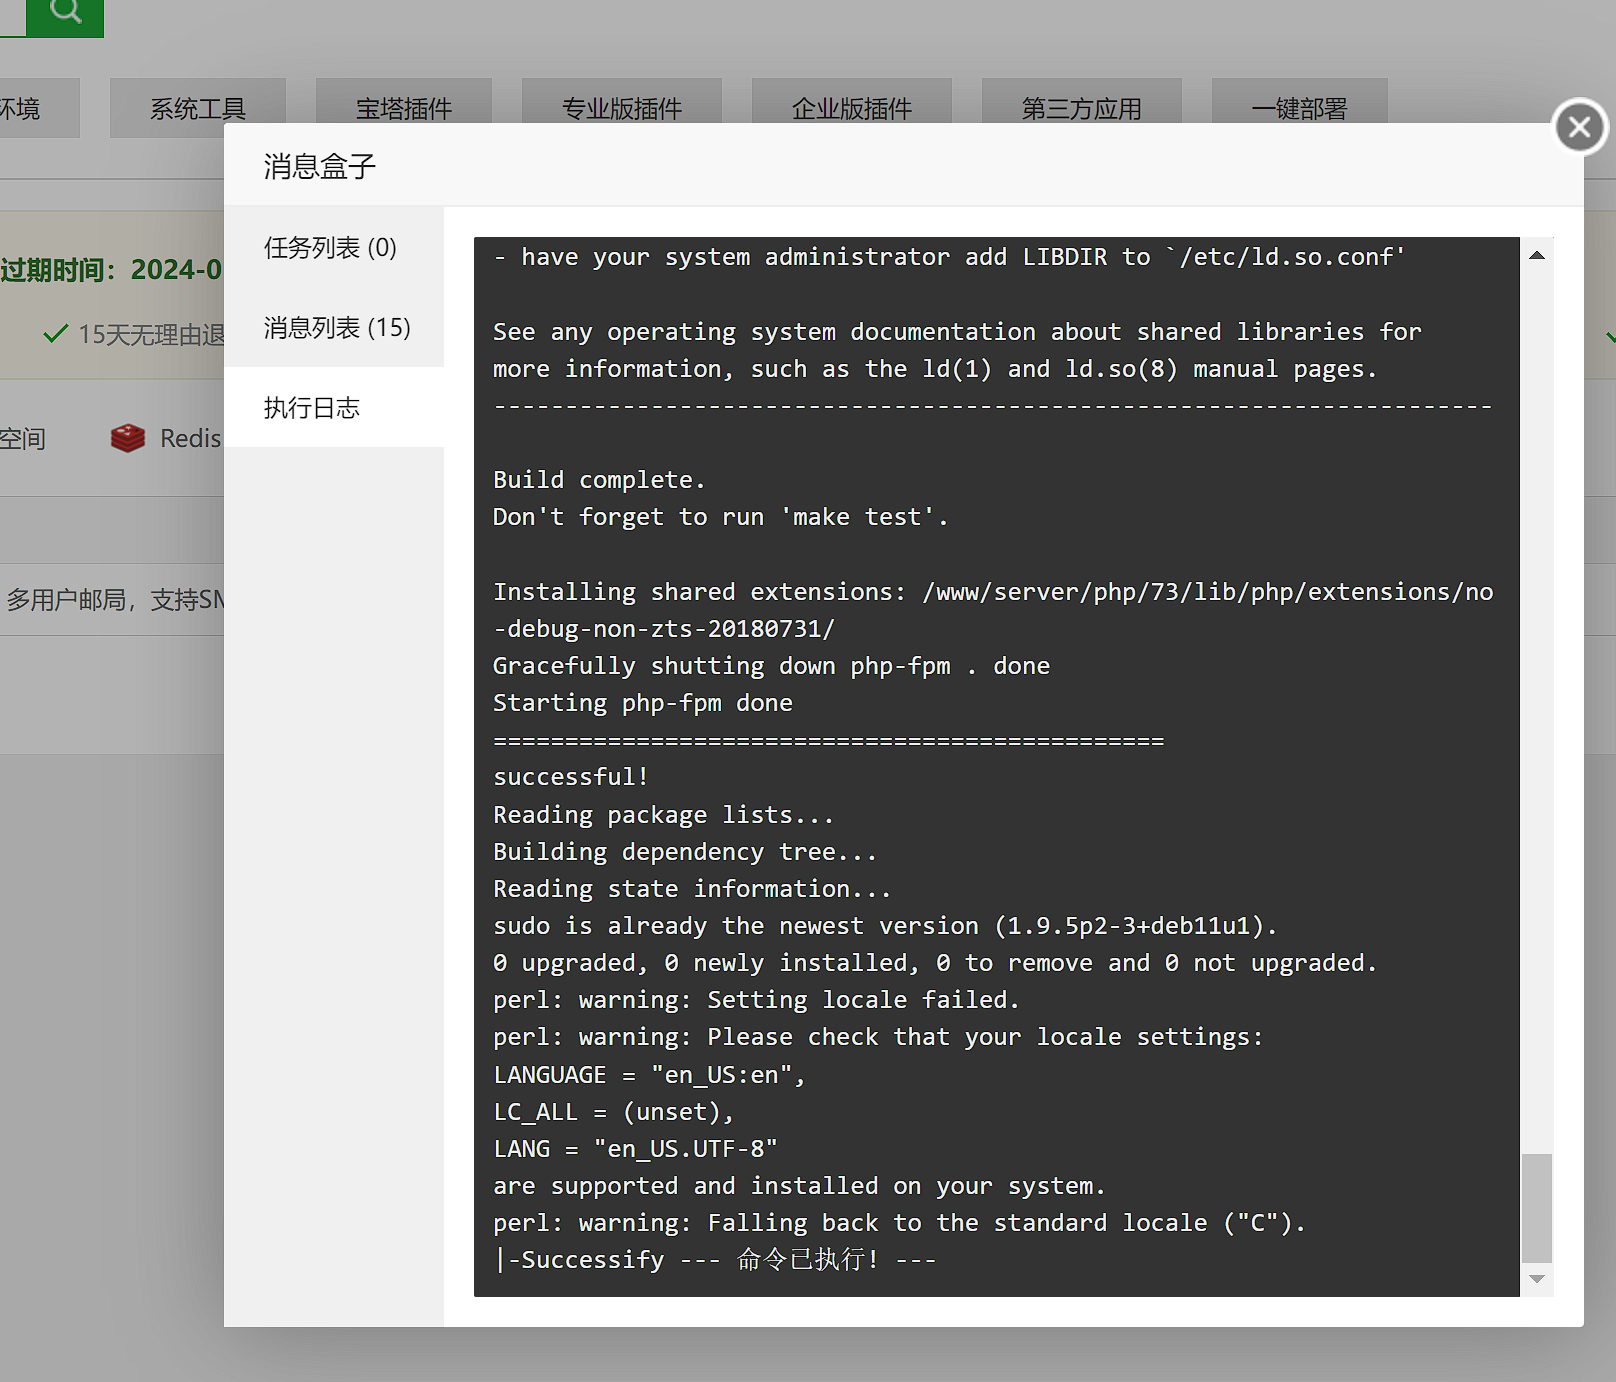Open the 消息列表 (15) tab
The image size is (1616, 1382).
coord(334,327)
